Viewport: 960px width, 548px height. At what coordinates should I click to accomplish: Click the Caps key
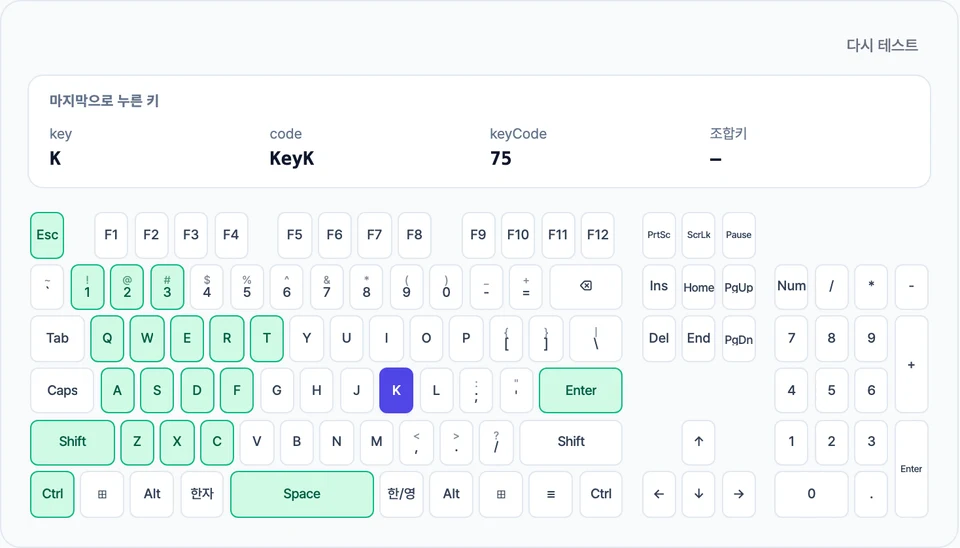click(x=62, y=391)
